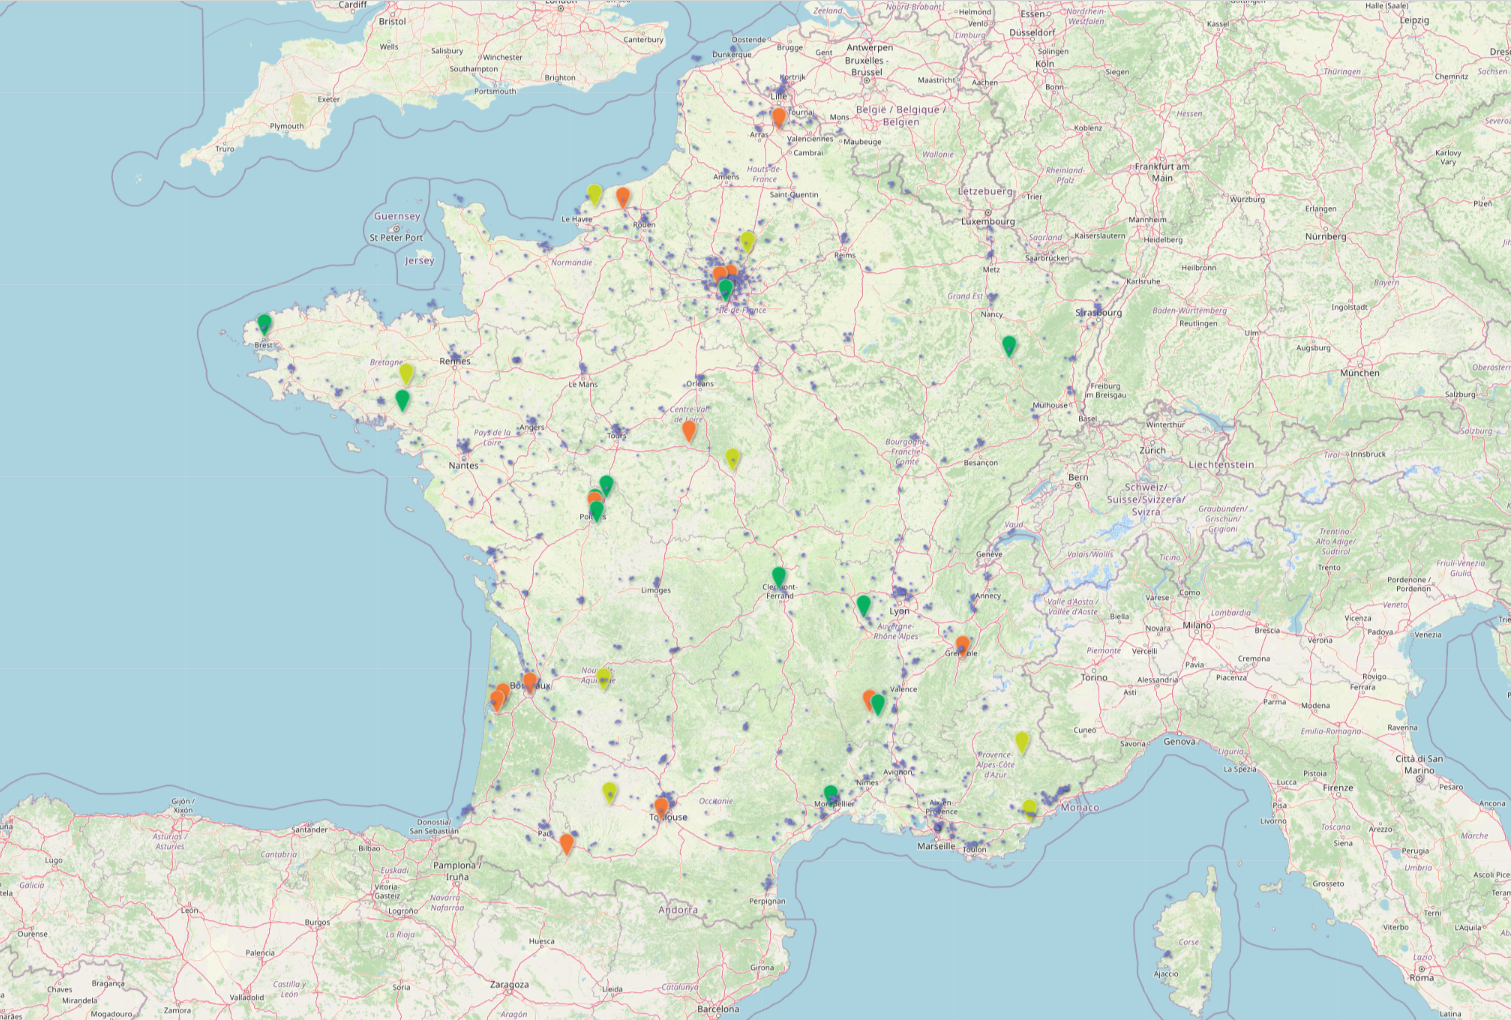Click the orange marker in Centre-Val de Loire
1511x1020 pixels.
[688, 430]
